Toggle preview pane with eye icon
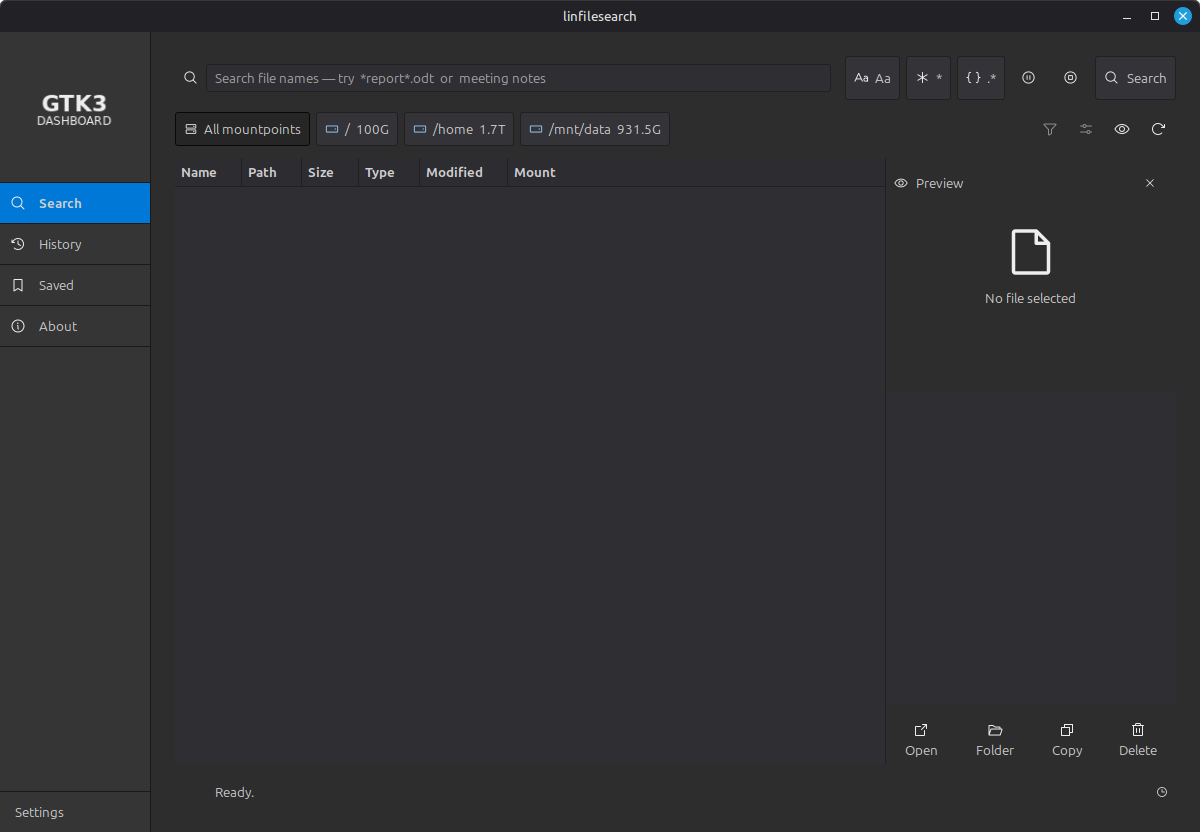1200x832 pixels. 1122,129
